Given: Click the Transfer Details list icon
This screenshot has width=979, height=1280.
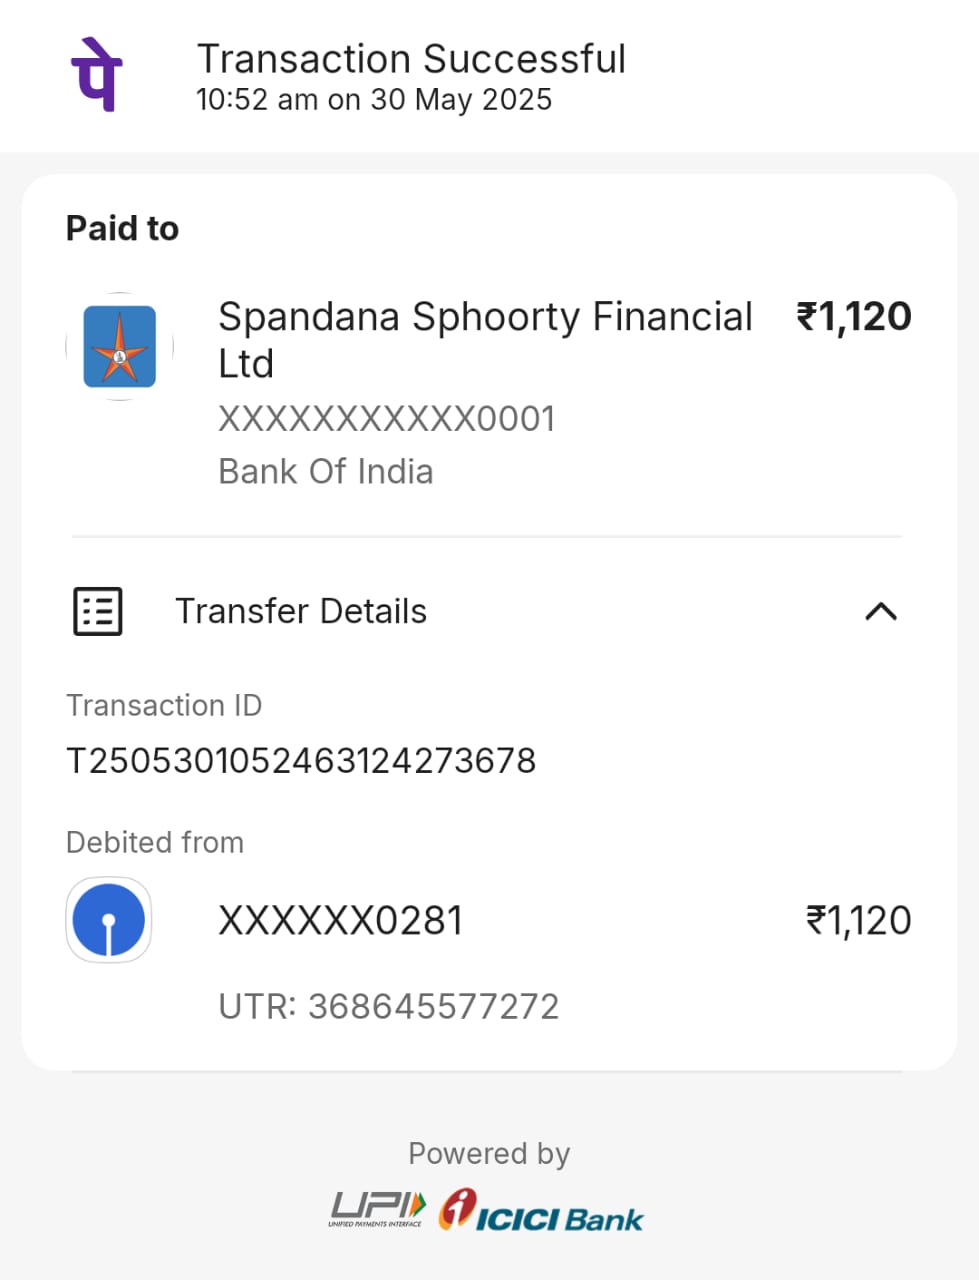Looking at the screenshot, I should pyautogui.click(x=98, y=611).
